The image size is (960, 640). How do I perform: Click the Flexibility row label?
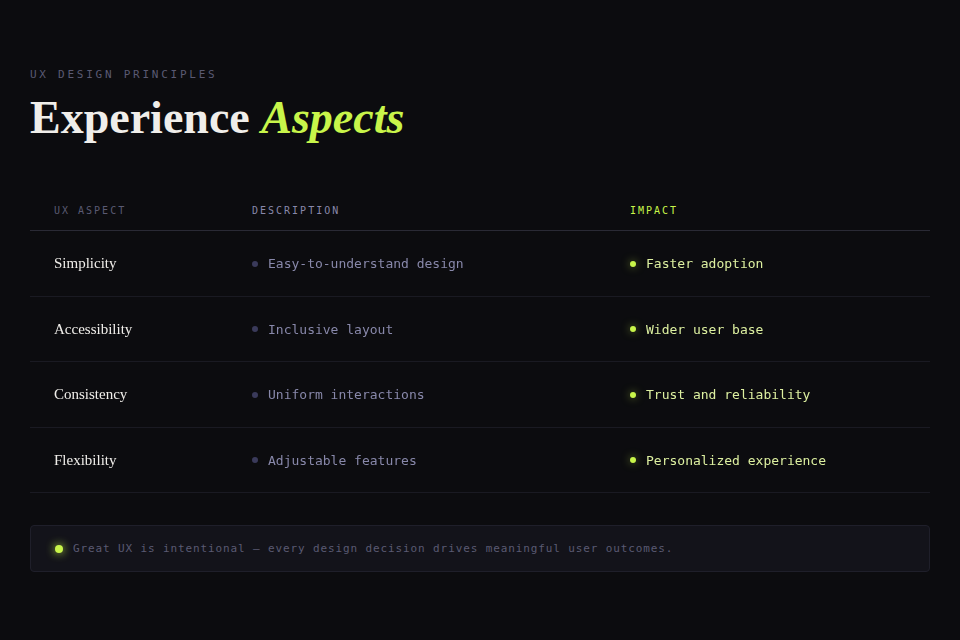85,460
